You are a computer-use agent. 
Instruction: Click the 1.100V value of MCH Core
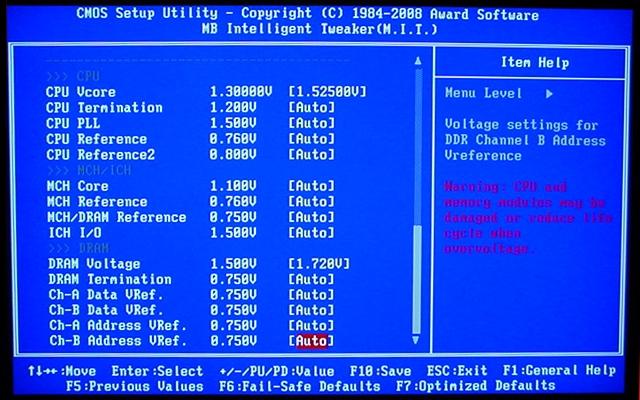[x=233, y=186]
